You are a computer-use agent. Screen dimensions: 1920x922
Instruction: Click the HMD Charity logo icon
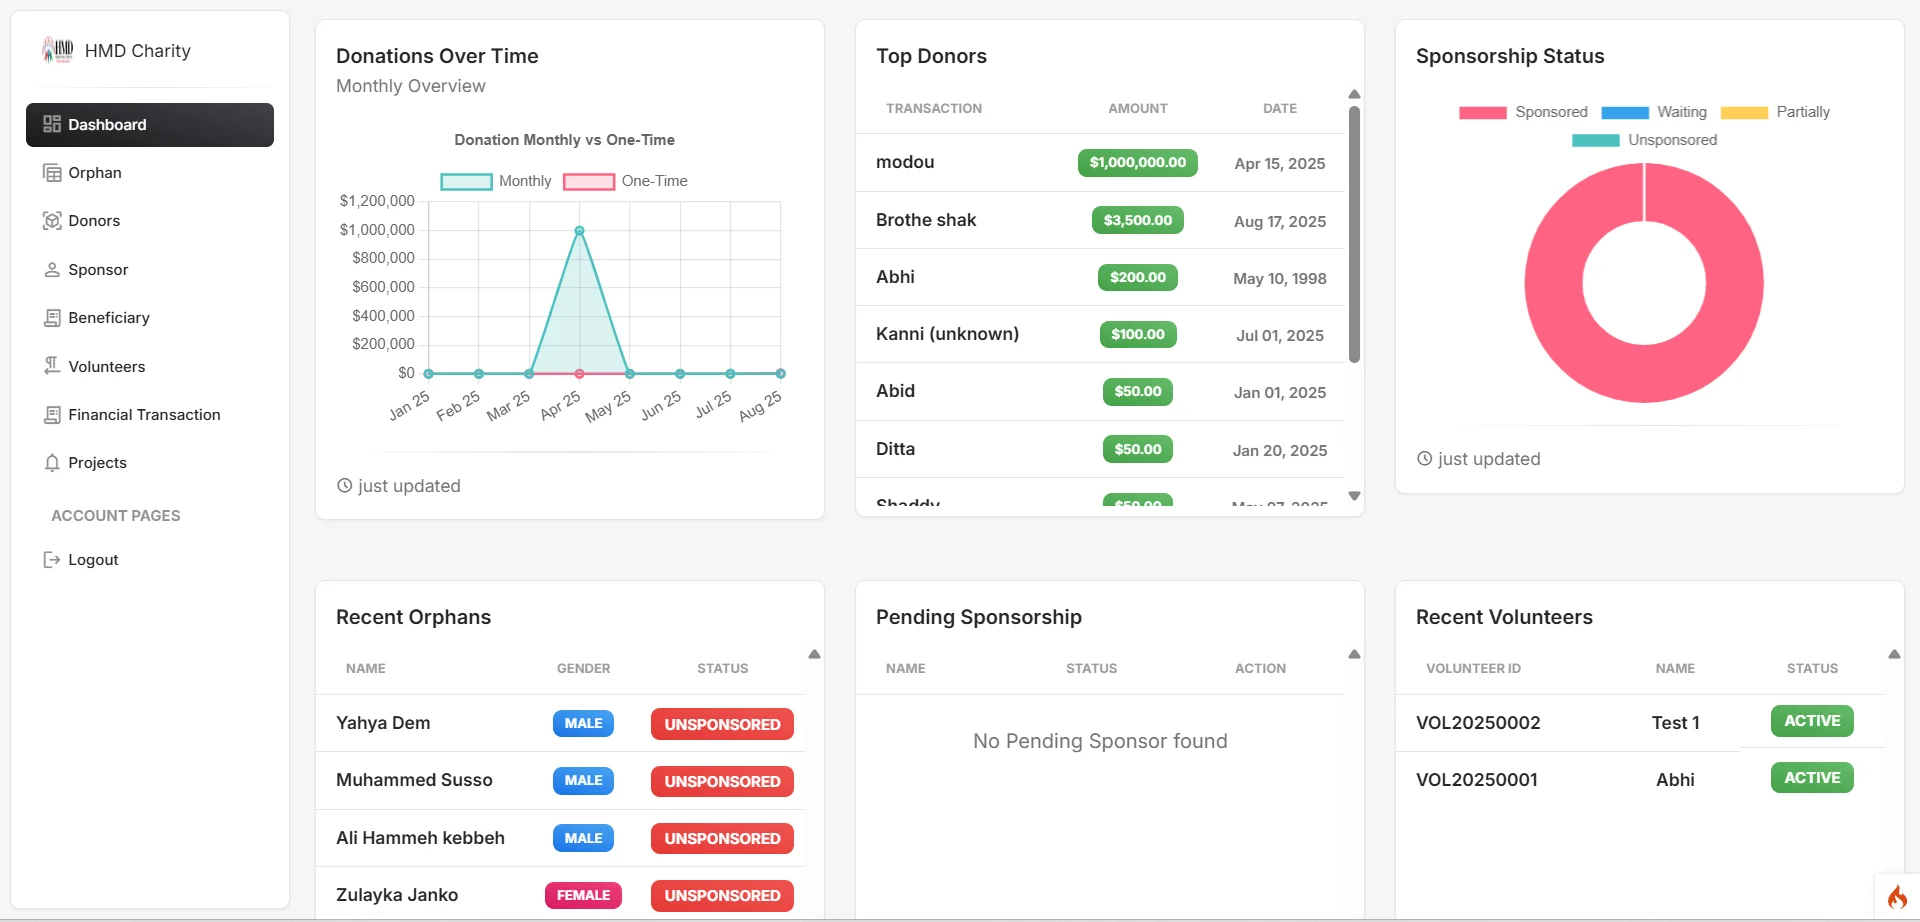58,50
